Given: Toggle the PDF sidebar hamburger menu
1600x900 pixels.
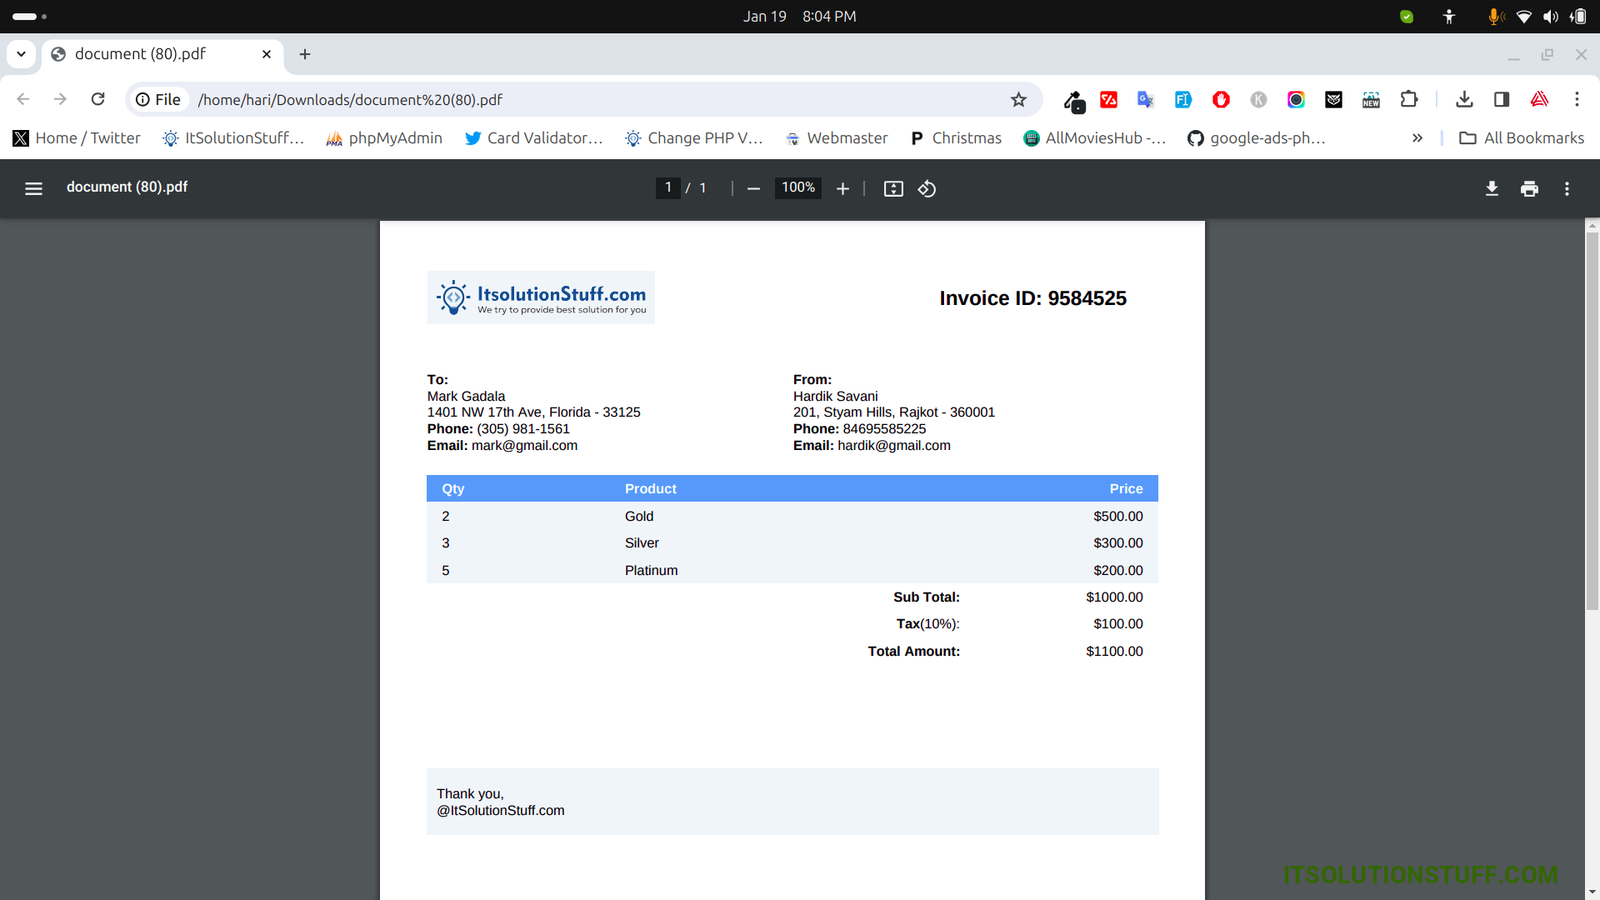Looking at the screenshot, I should pyautogui.click(x=33, y=188).
